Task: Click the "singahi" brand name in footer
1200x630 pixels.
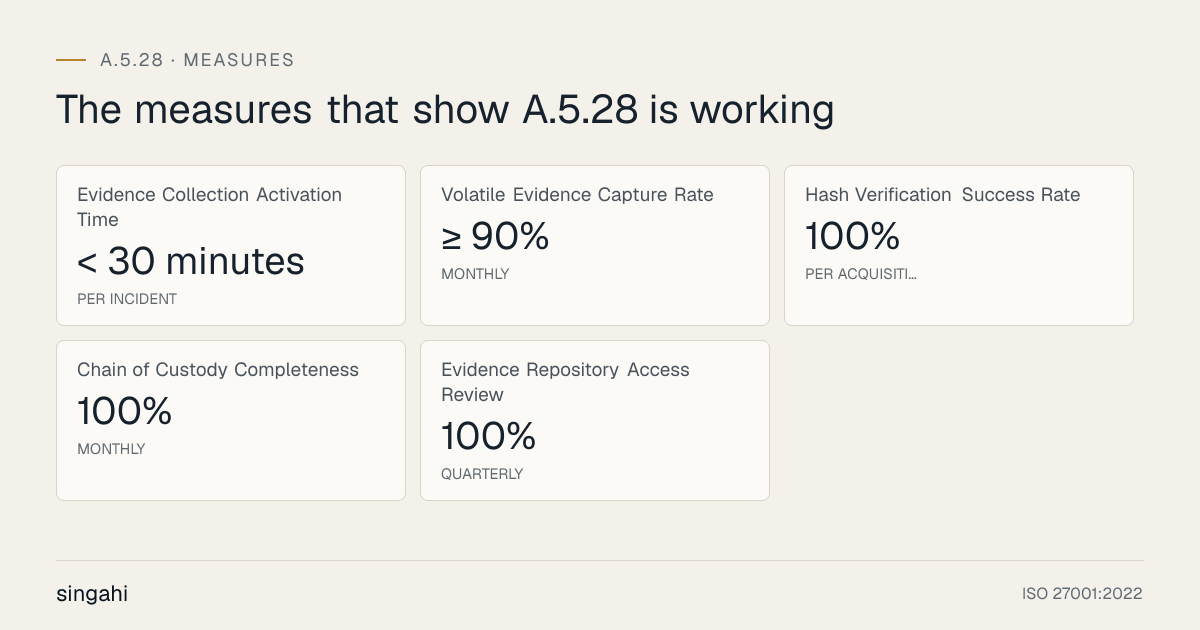Action: 92,594
